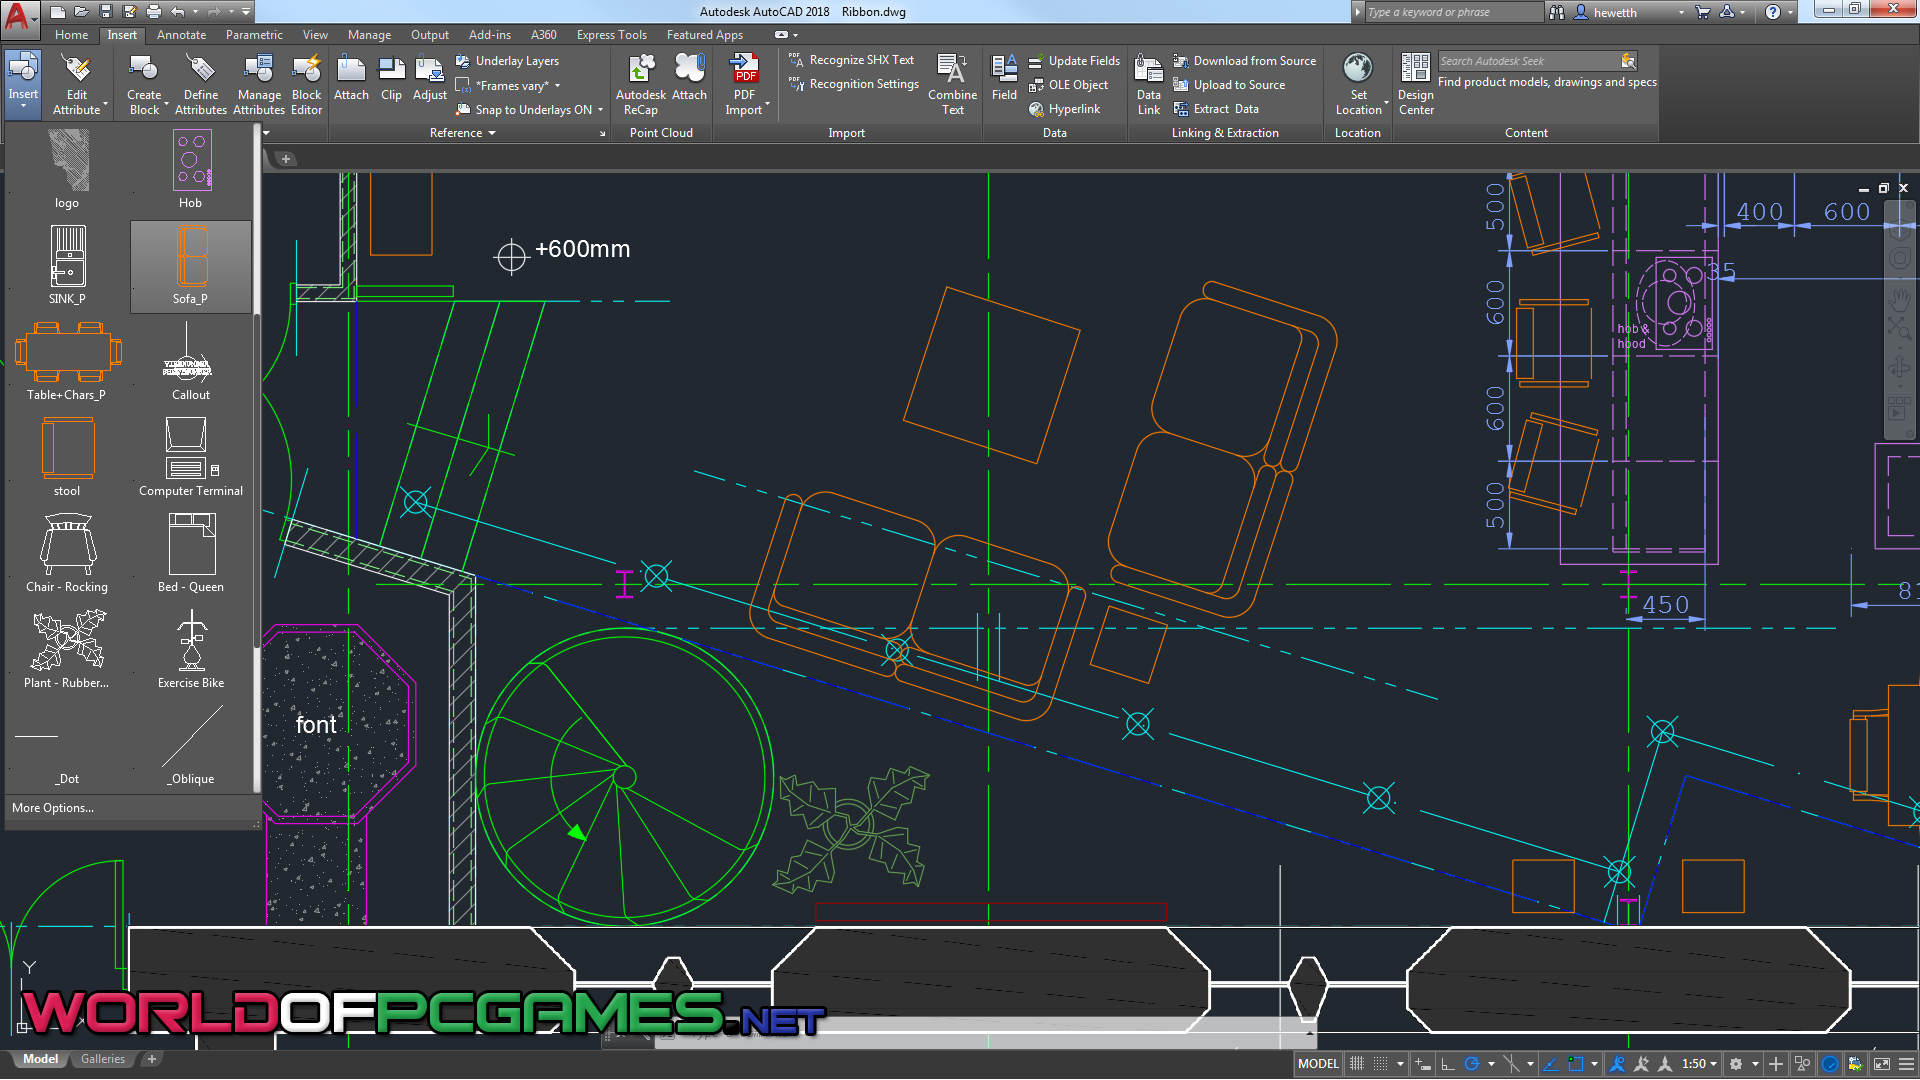
Task: Click More Options in the block gallery
Action: 53,808
